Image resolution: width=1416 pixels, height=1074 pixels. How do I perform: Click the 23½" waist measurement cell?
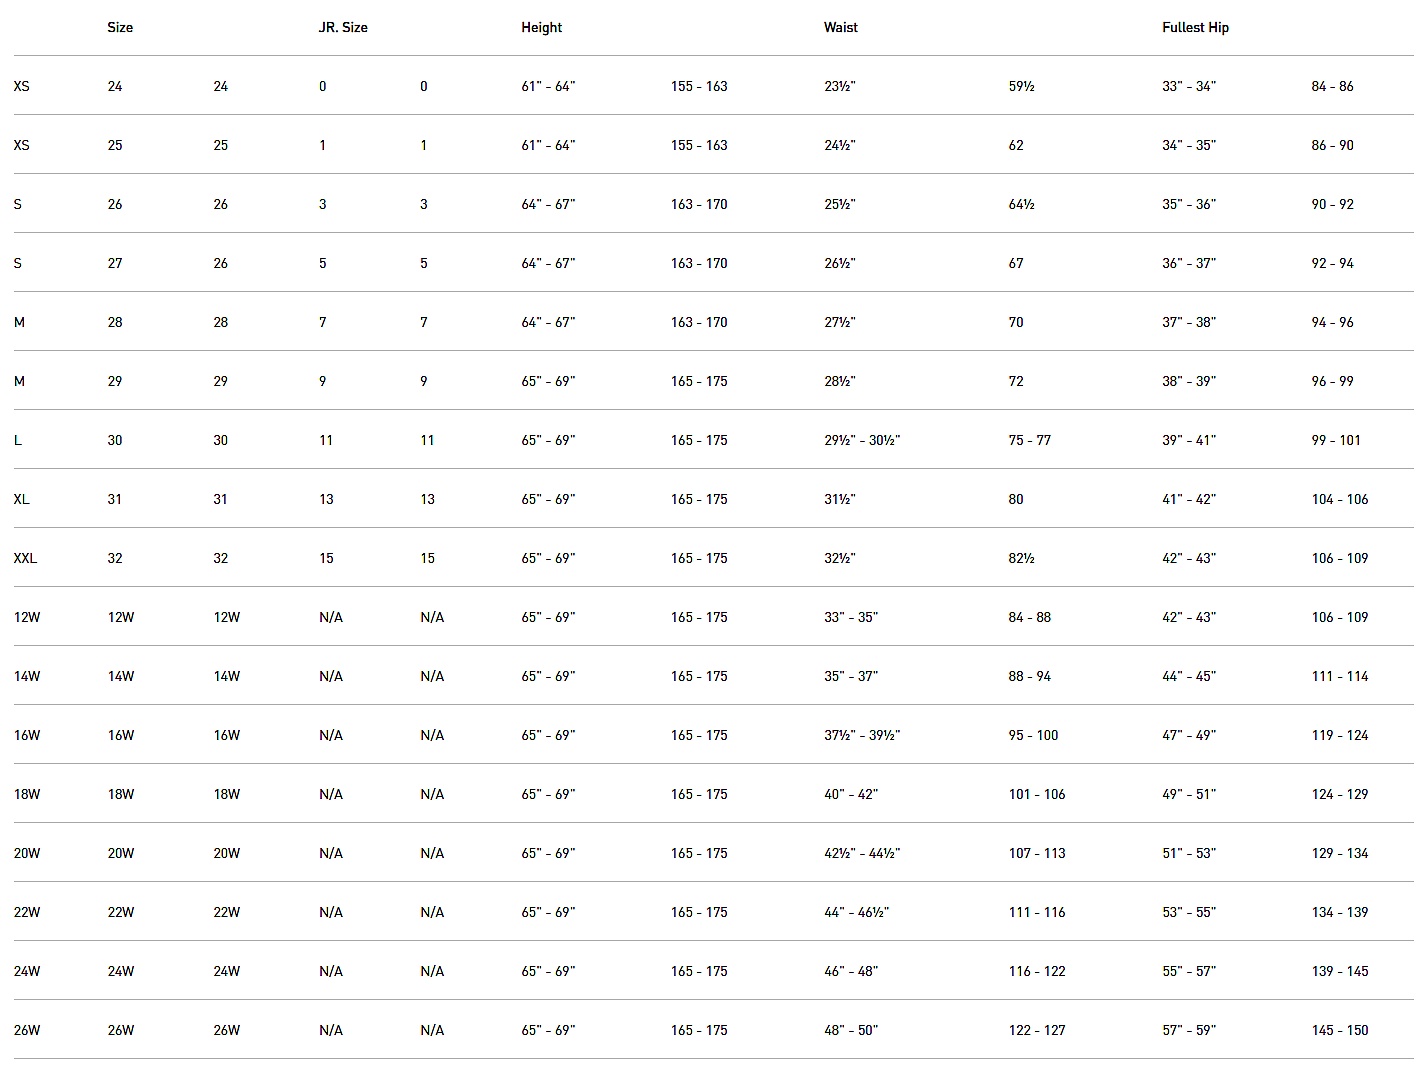(839, 87)
